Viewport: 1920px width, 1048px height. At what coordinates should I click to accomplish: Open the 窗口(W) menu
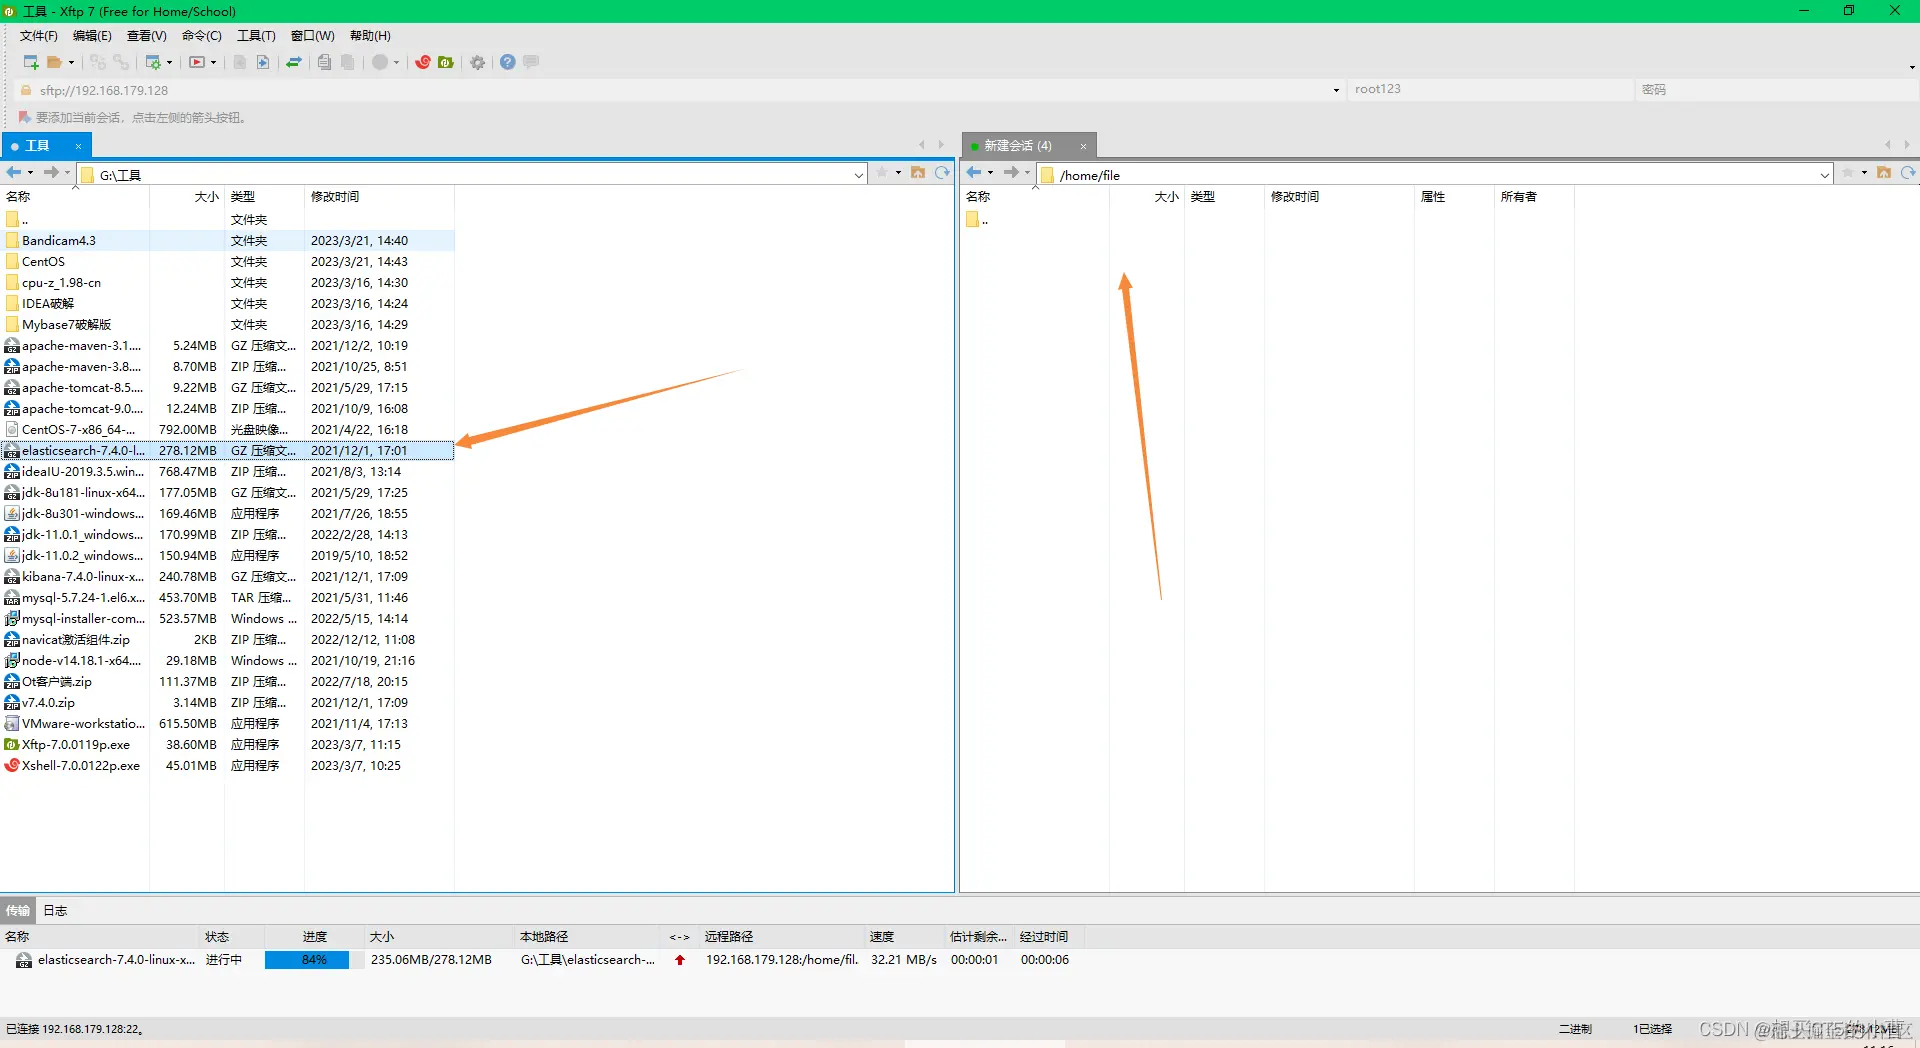(312, 36)
